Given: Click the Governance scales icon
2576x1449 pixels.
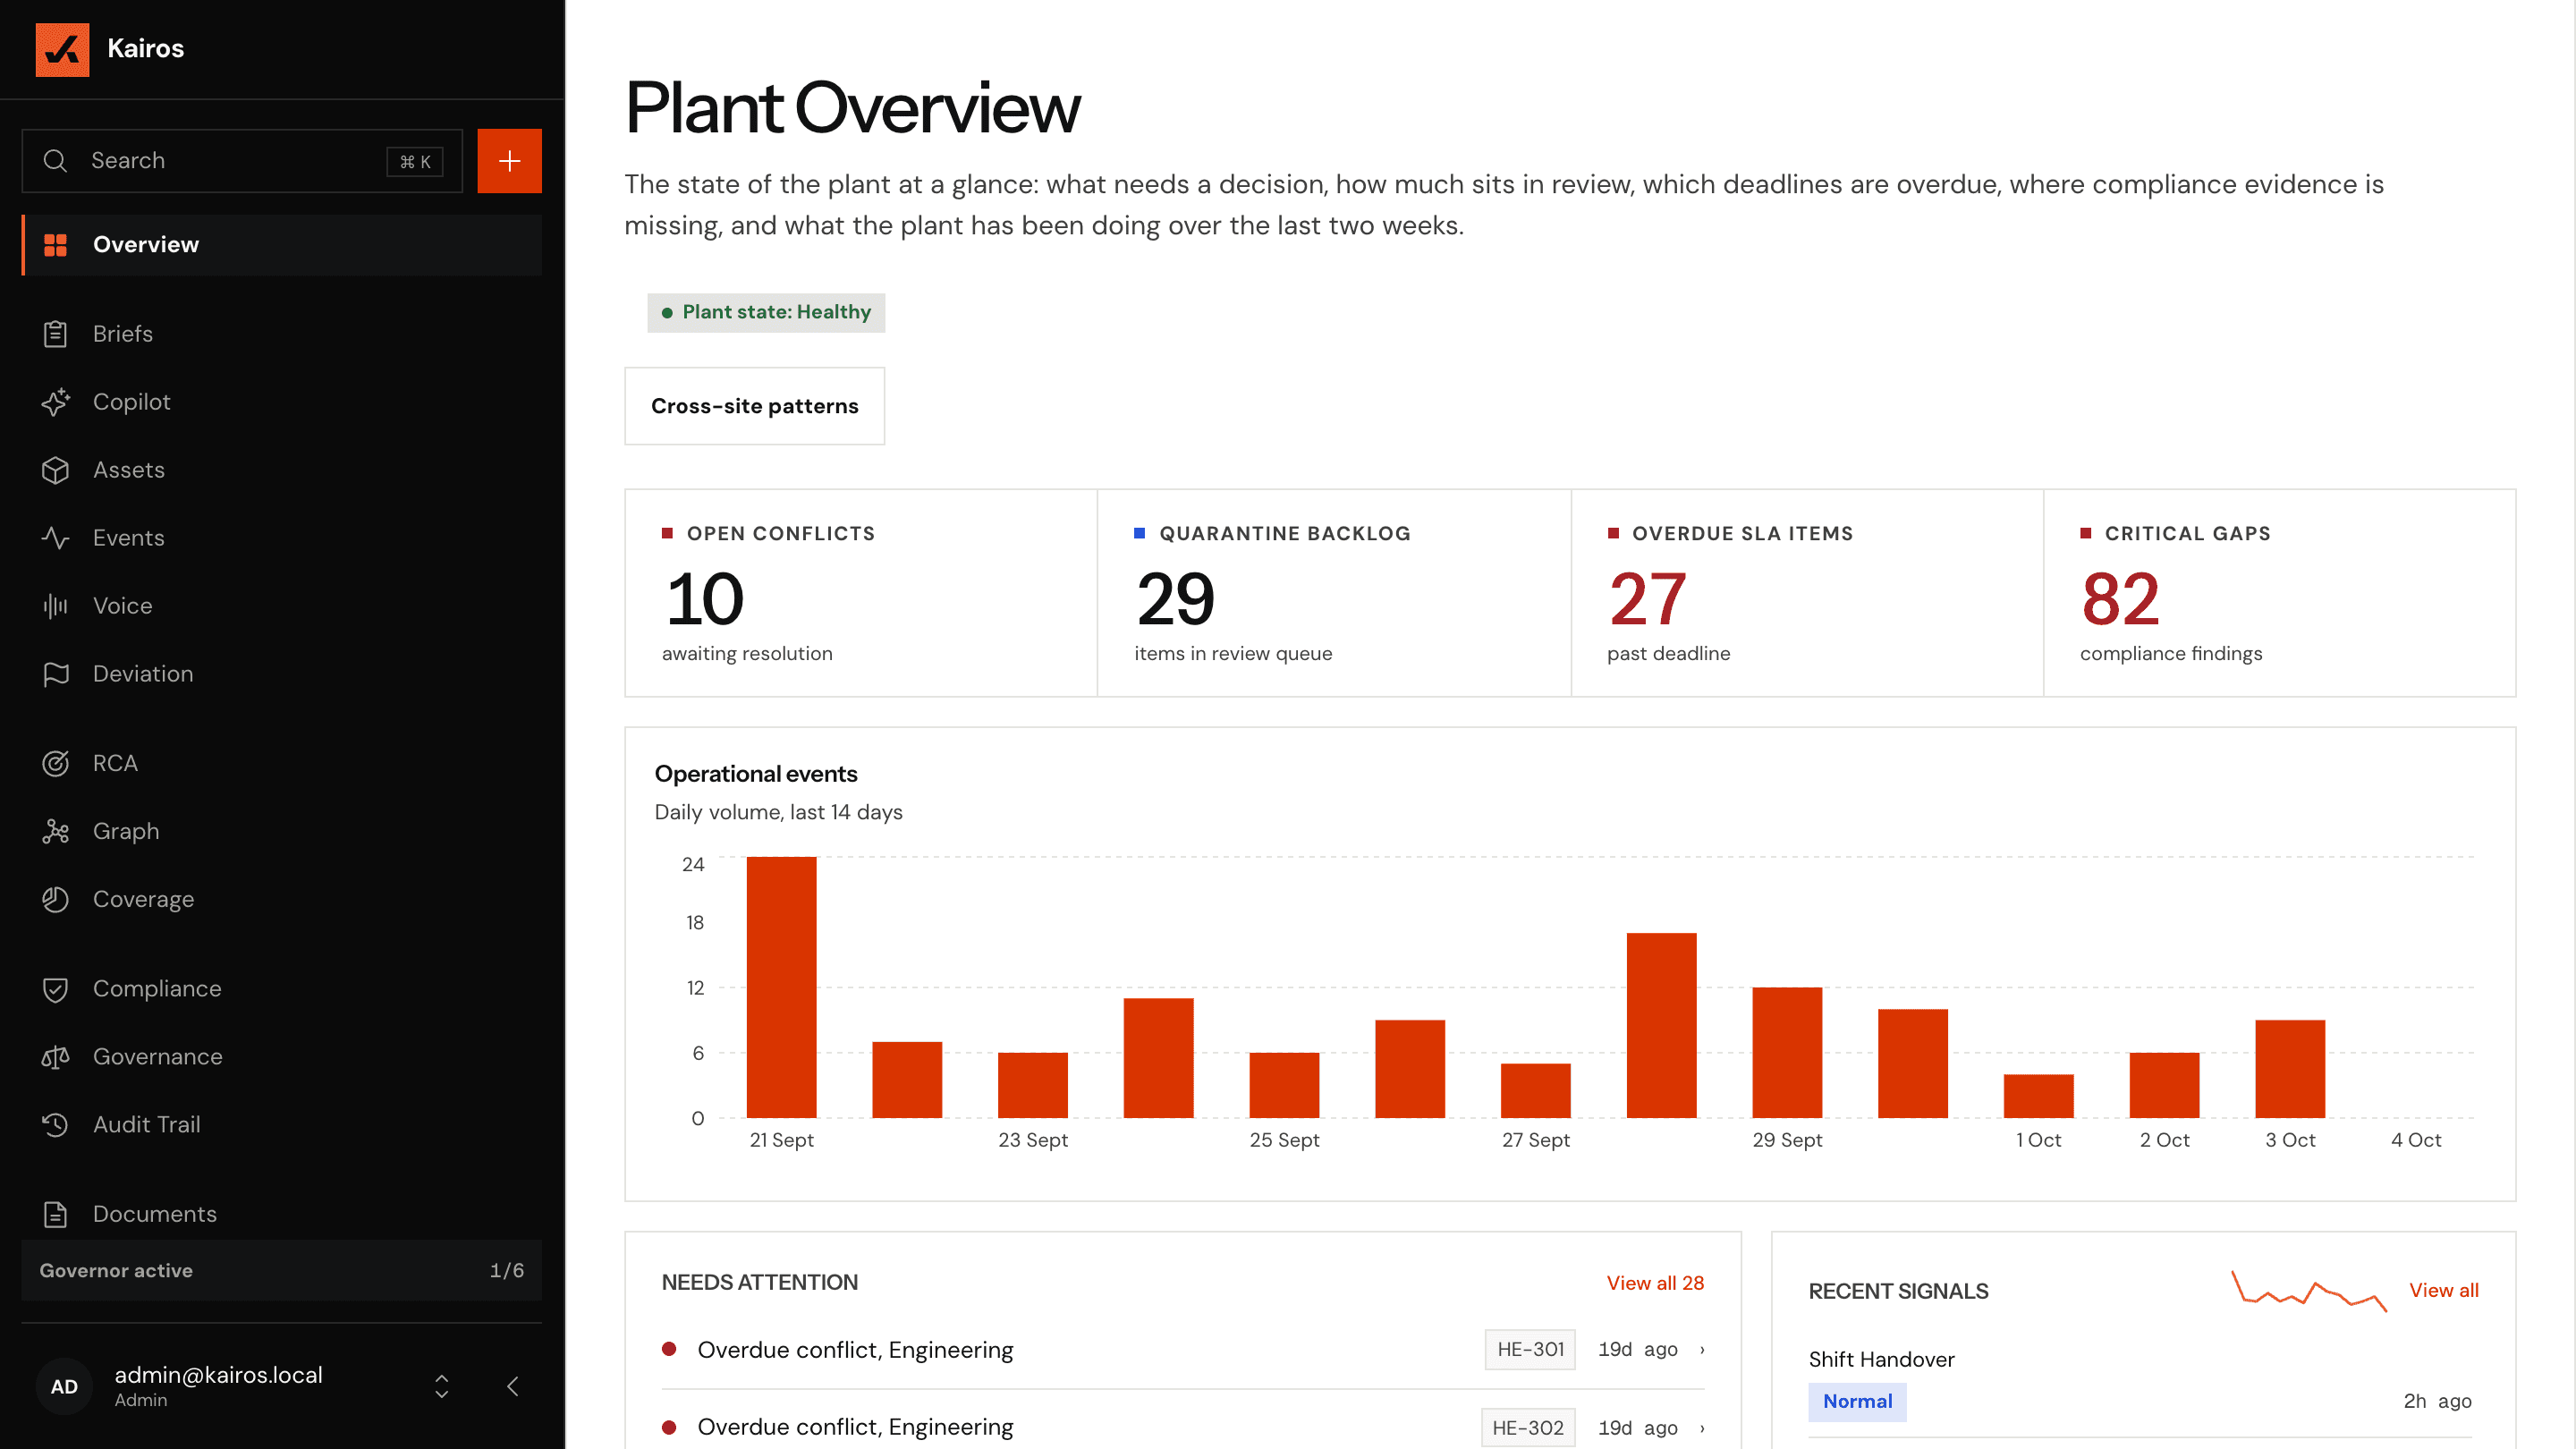Looking at the screenshot, I should click(x=56, y=1057).
